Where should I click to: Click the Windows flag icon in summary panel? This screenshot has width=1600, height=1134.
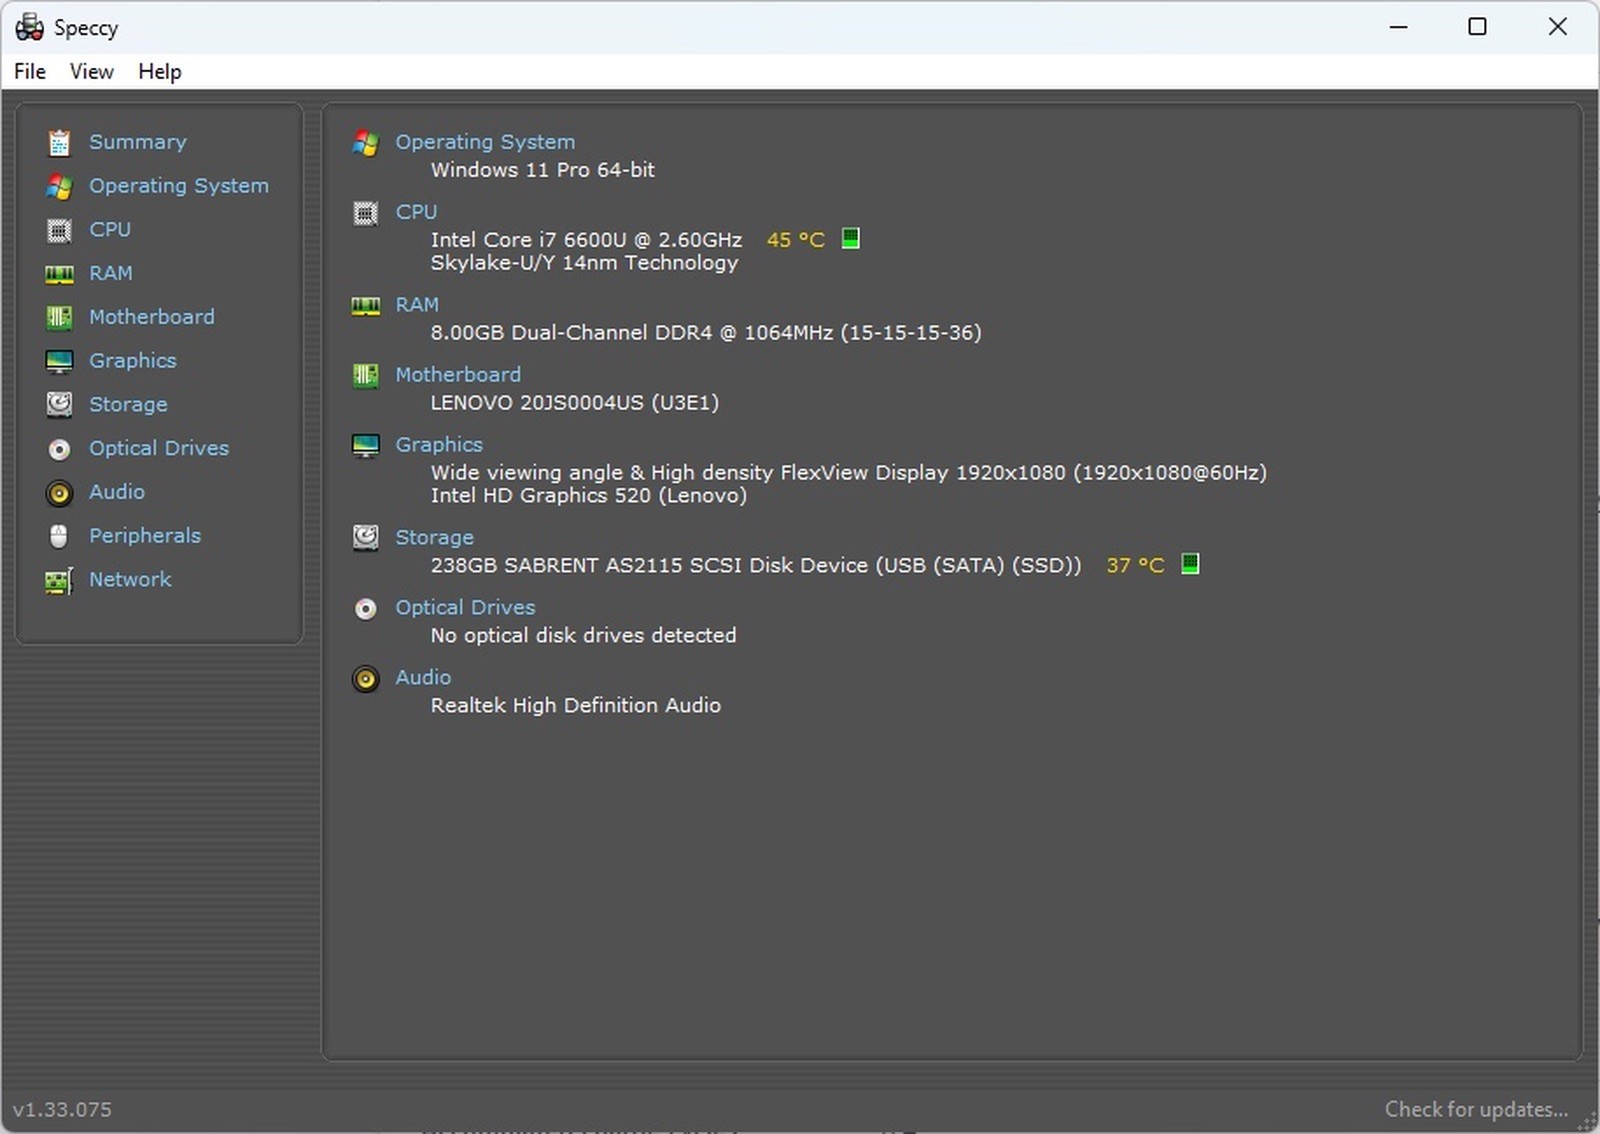point(365,144)
